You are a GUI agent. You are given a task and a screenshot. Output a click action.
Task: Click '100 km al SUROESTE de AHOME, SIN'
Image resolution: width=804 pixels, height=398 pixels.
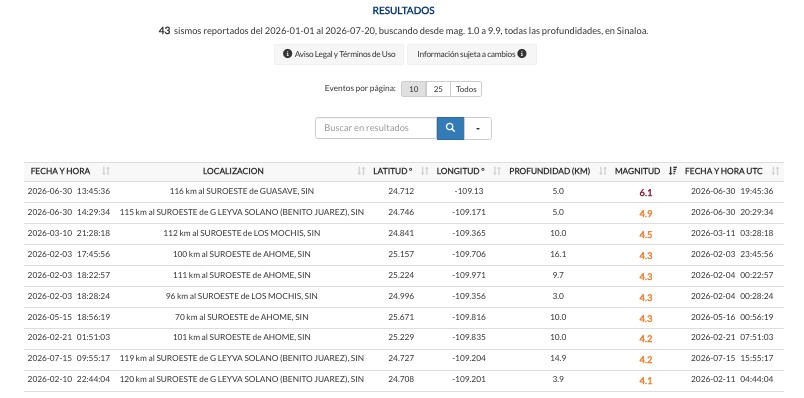(x=242, y=254)
